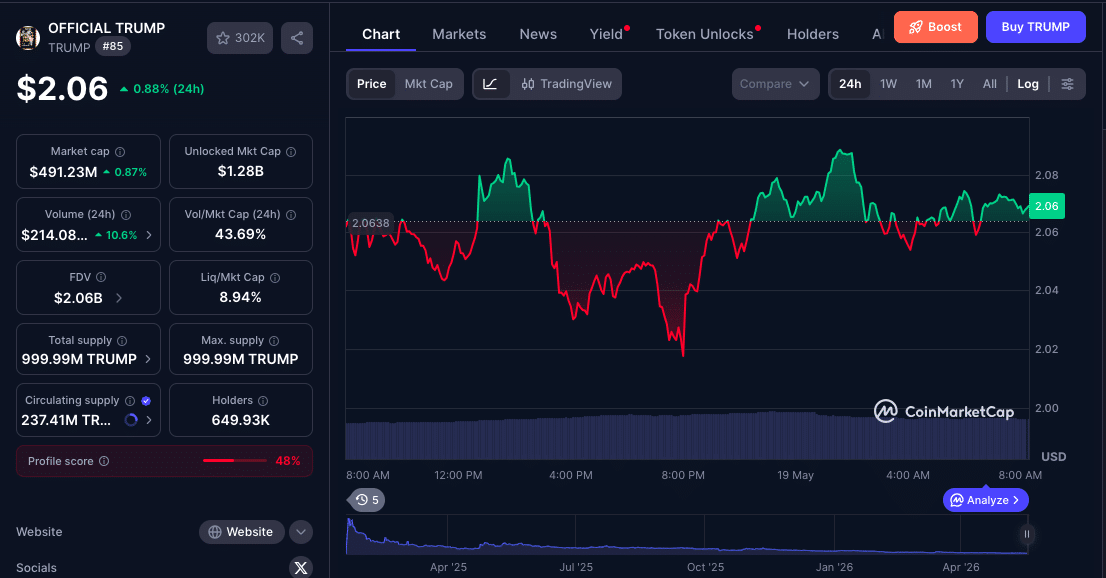Select 1Y time range
The height and width of the screenshot is (578, 1106).
[956, 84]
